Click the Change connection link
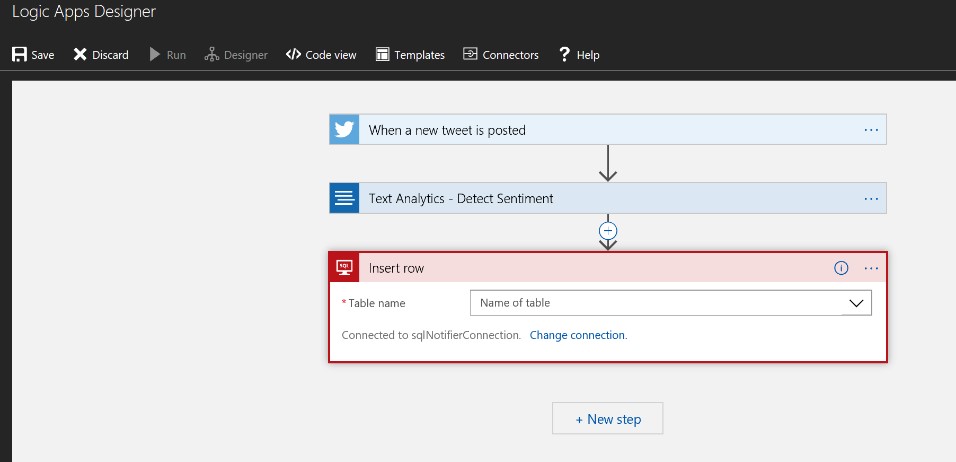 [577, 335]
